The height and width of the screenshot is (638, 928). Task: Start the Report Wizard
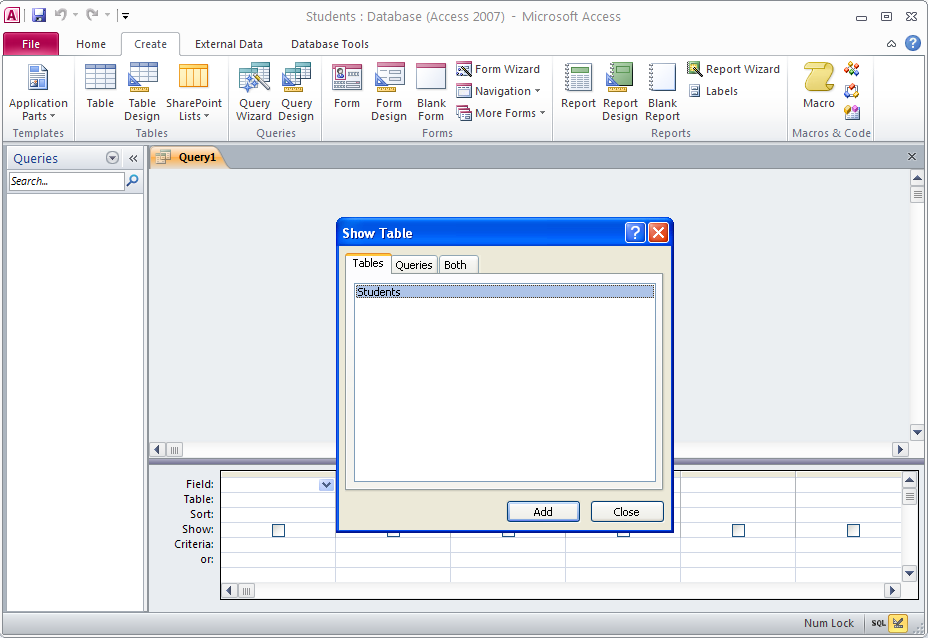click(x=733, y=69)
